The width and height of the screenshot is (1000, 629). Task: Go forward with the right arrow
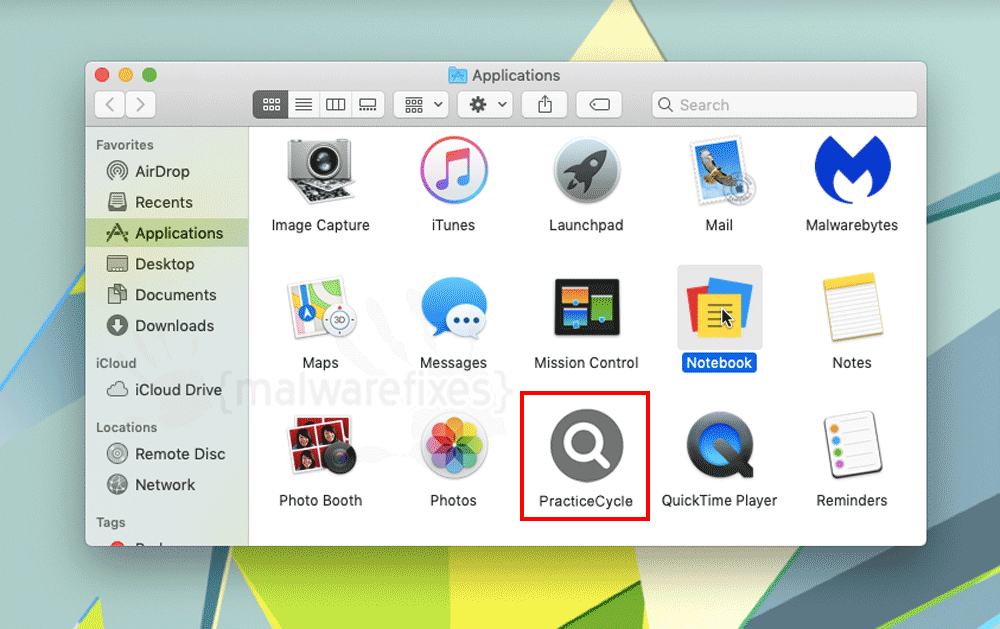pyautogui.click(x=140, y=105)
